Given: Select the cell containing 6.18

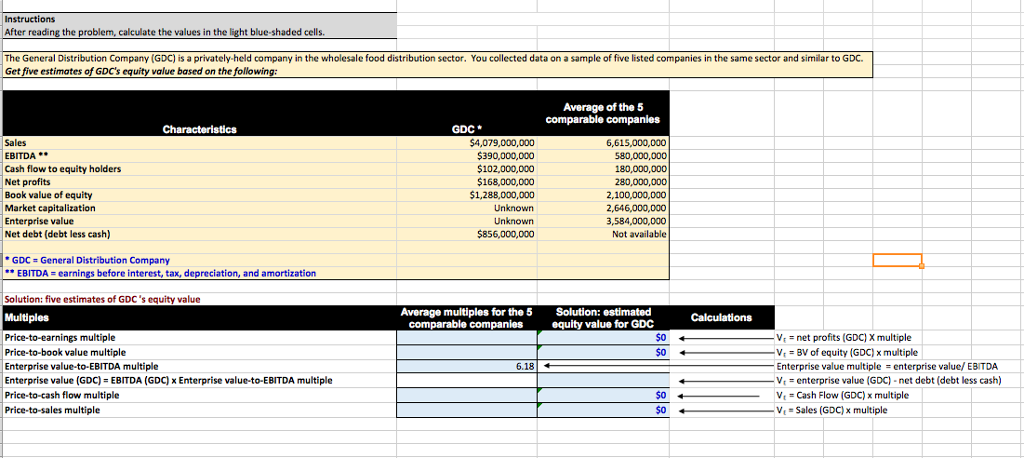Looking at the screenshot, I should pyautogui.click(x=467, y=367).
